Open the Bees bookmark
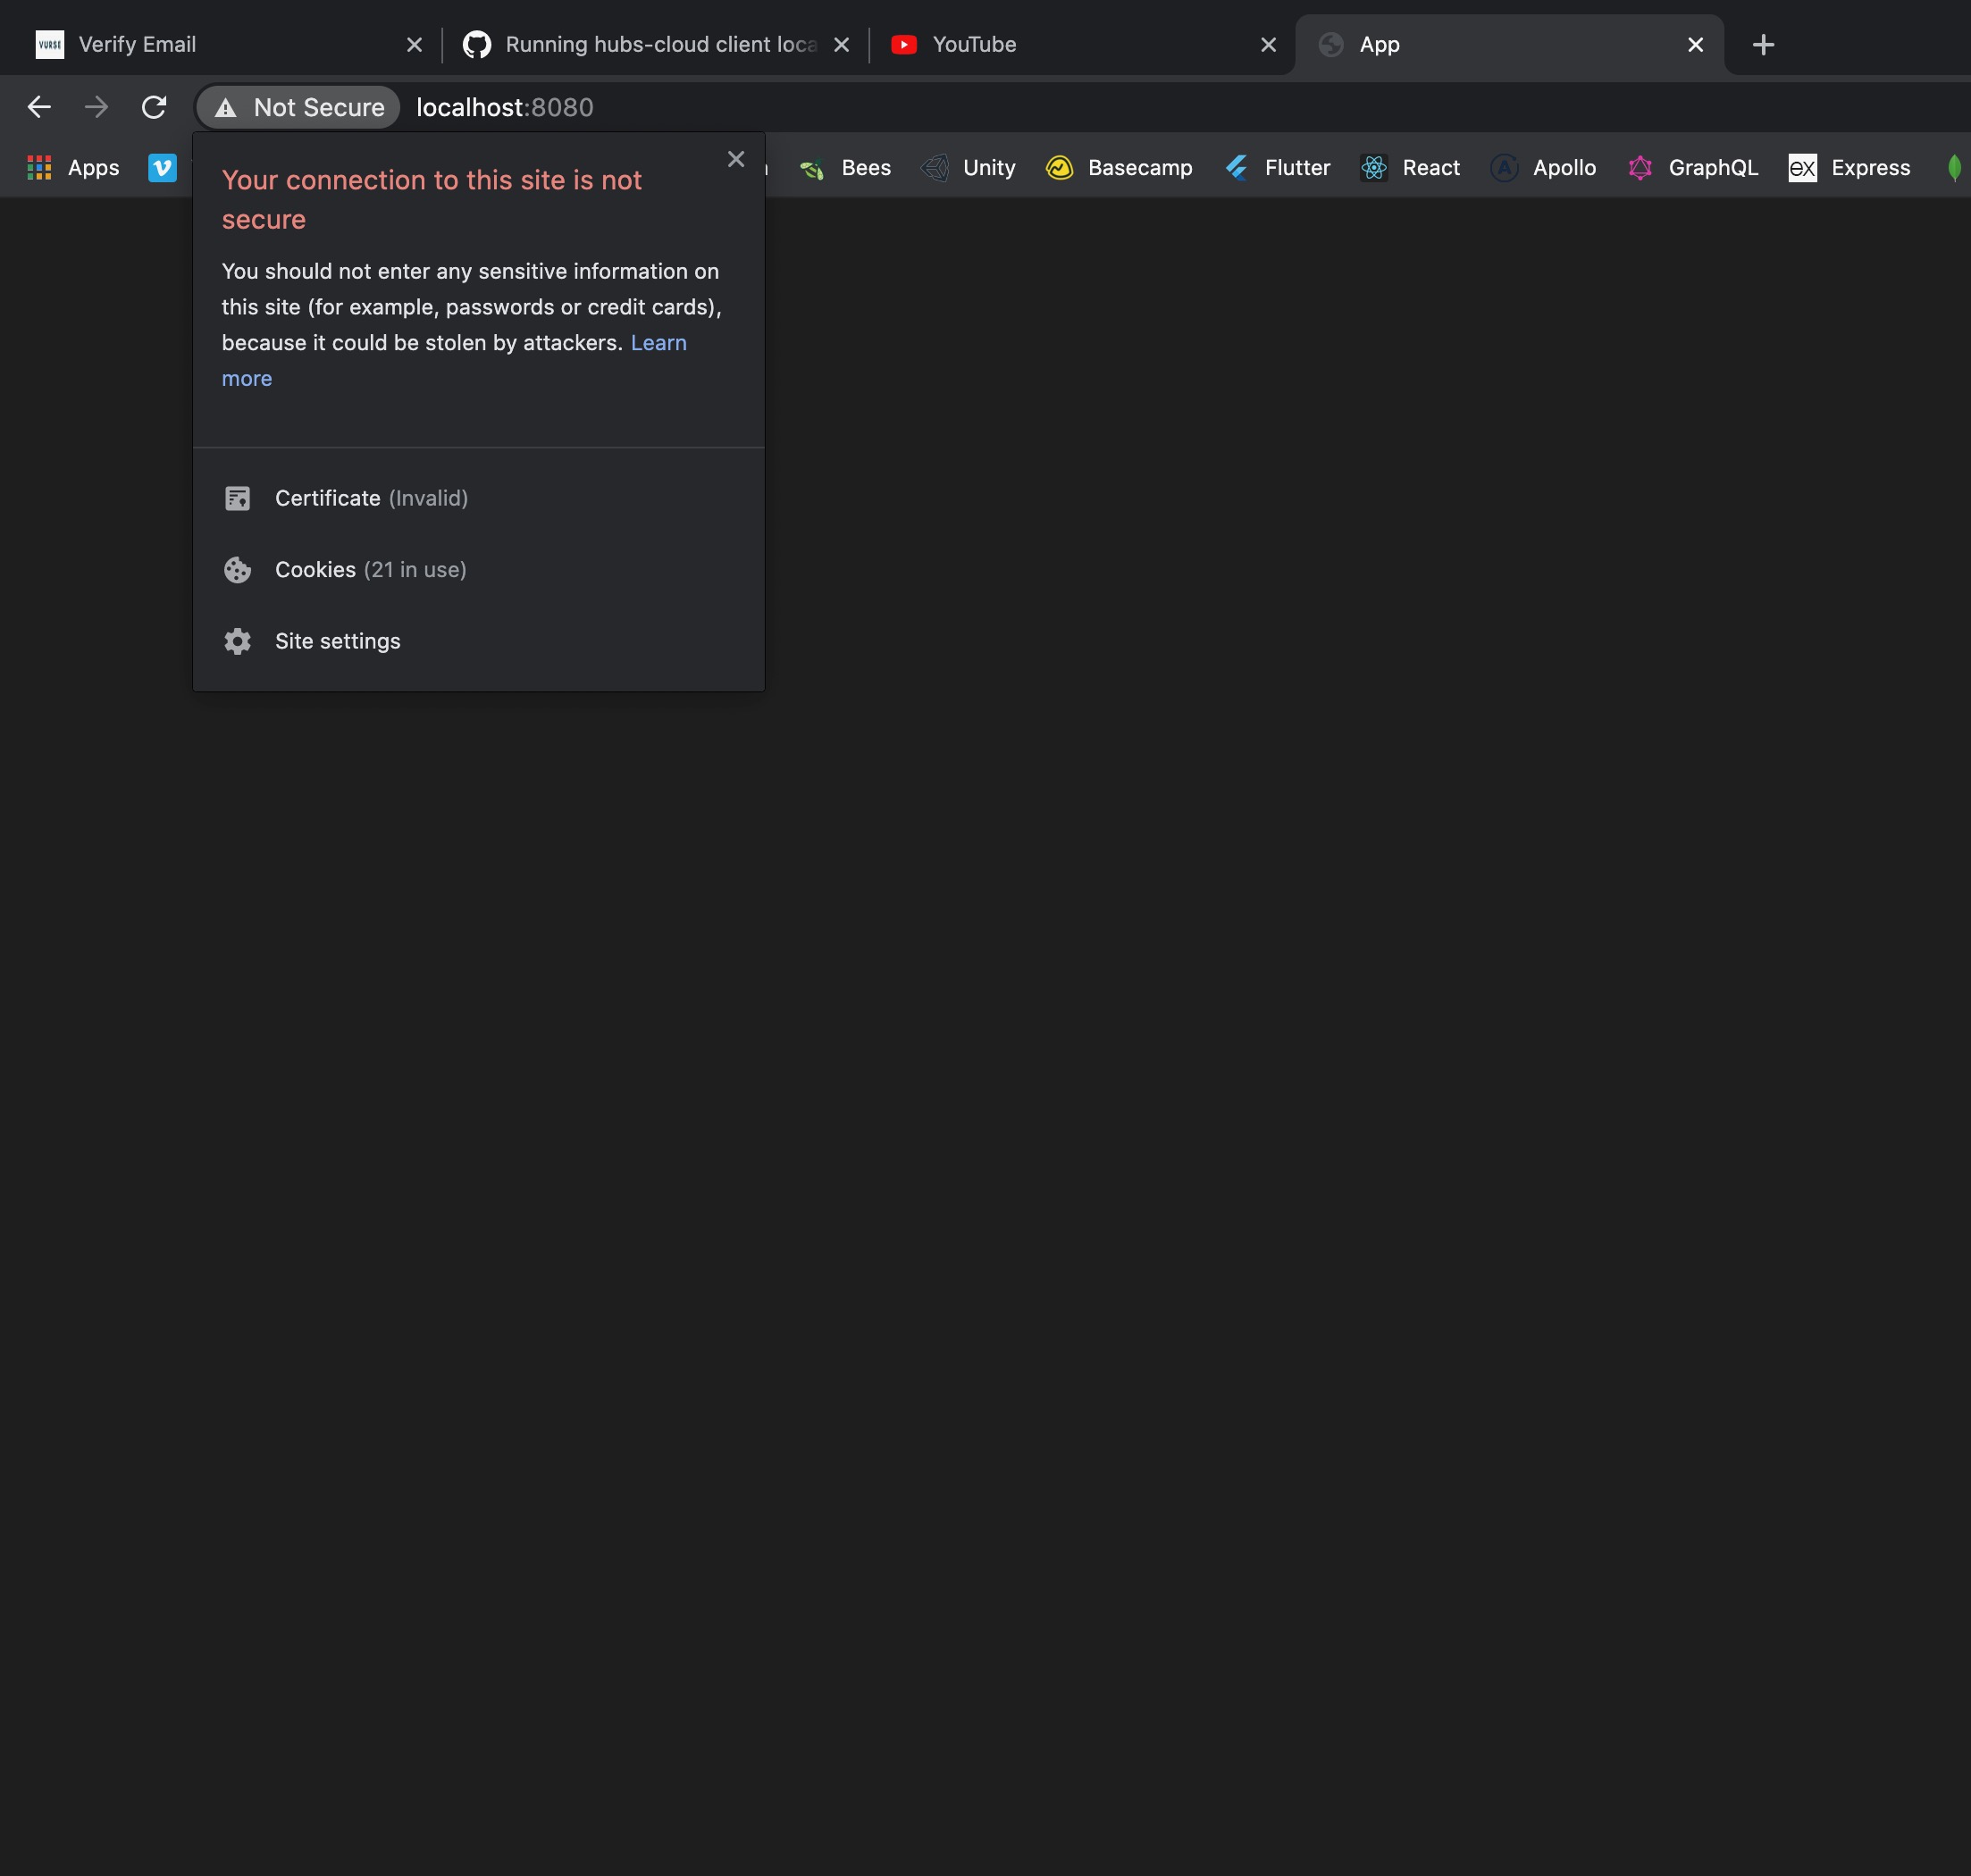Image resolution: width=1971 pixels, height=1876 pixels. (x=846, y=168)
